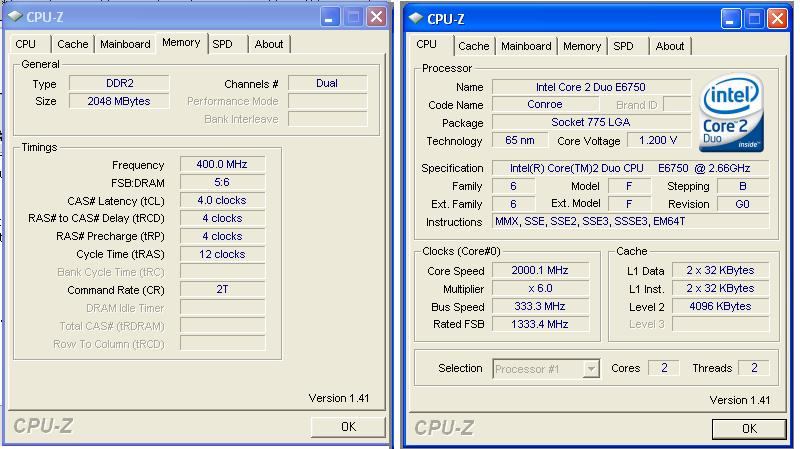Screen dimensions: 800x449
Task: Open Mainboard tab in right window
Action: click(x=526, y=46)
